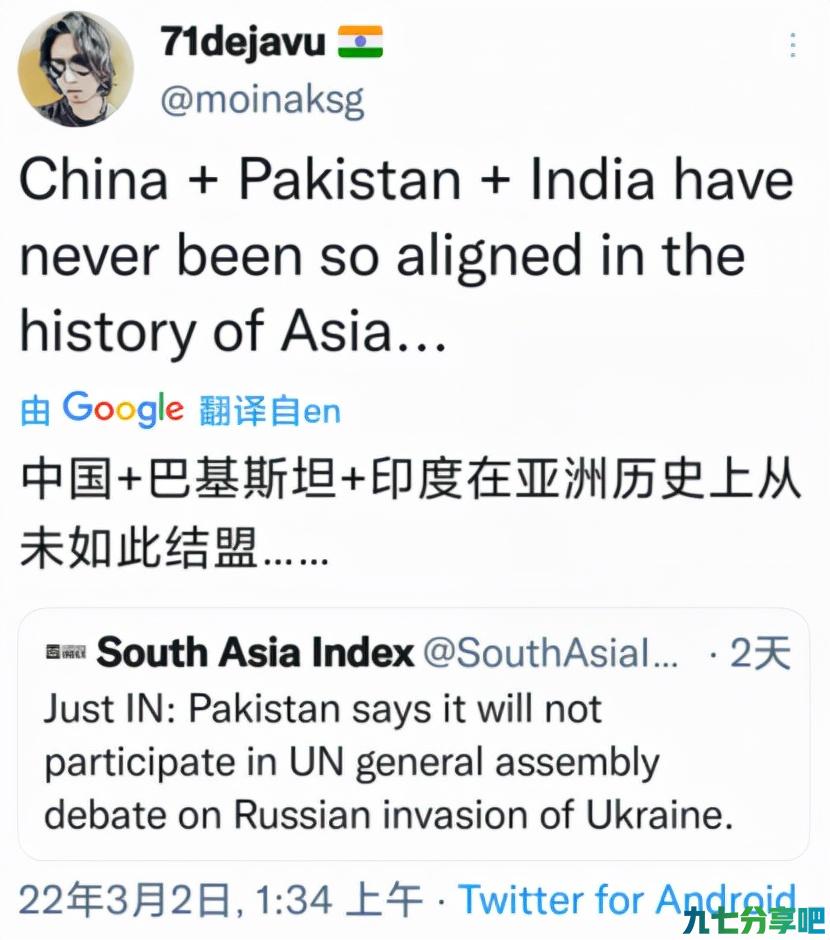Click the 1:34 上午 time text
830x940 pixels.
click(x=339, y=900)
